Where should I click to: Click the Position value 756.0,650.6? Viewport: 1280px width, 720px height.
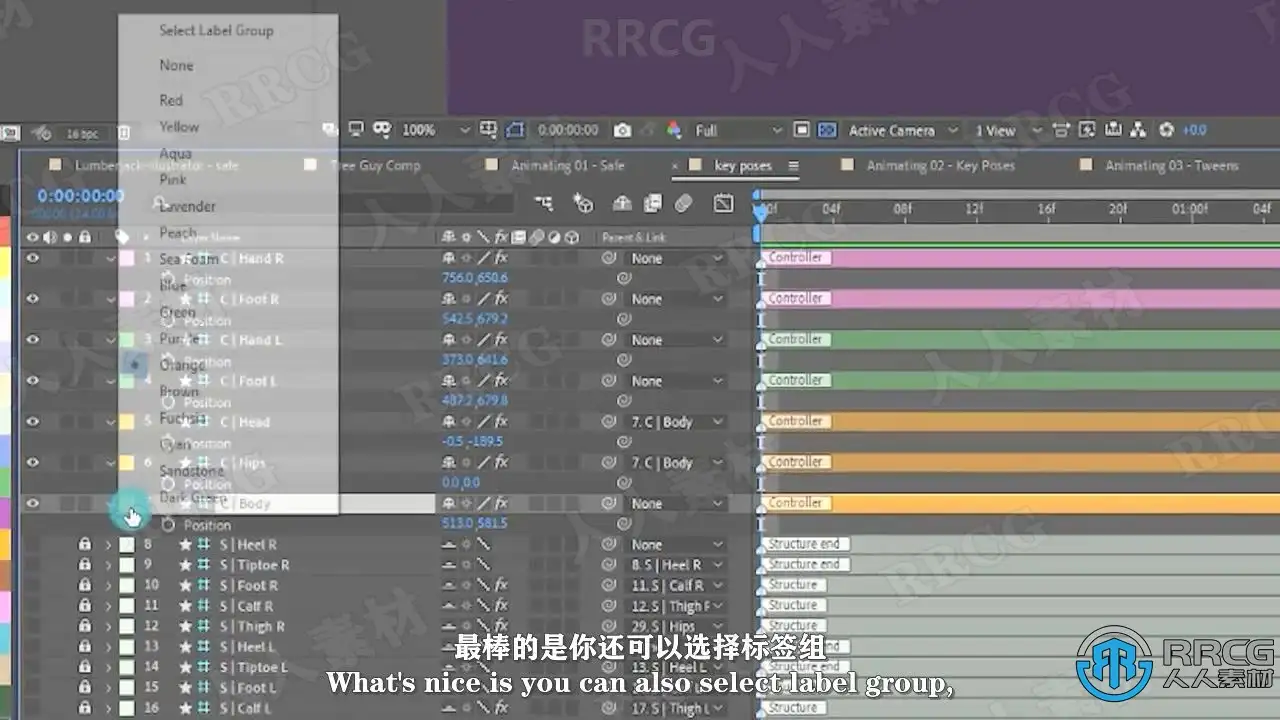[474, 278]
